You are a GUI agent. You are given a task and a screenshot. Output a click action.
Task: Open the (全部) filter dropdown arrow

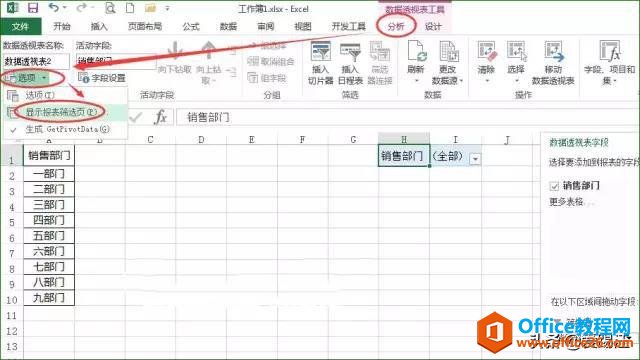(475, 159)
